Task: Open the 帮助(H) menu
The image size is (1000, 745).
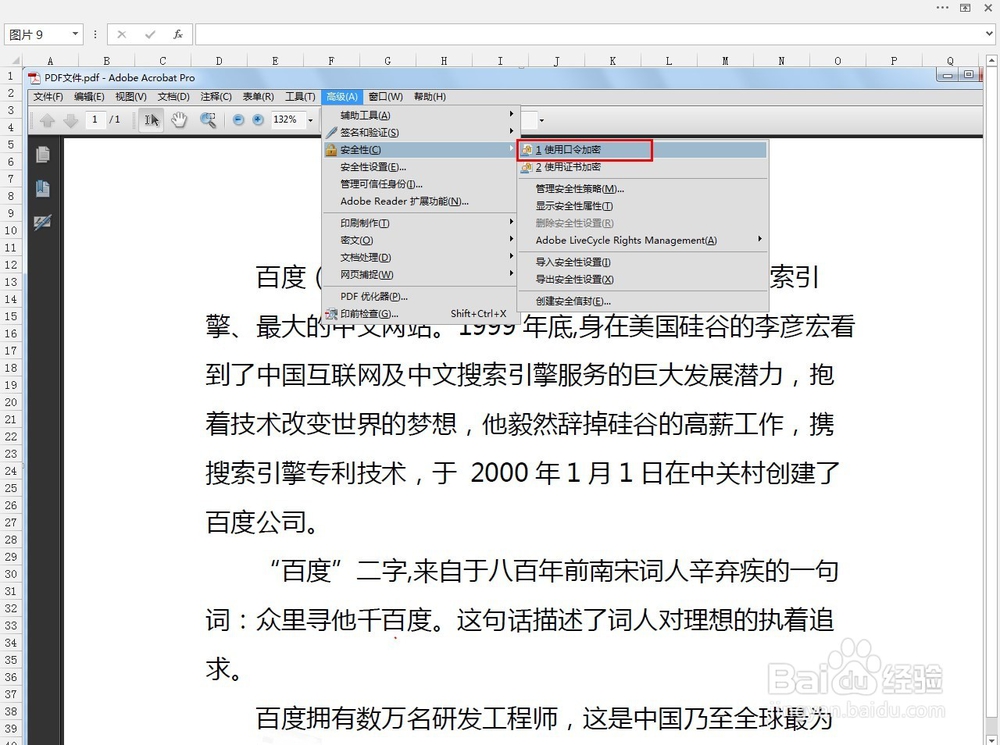Action: click(x=430, y=97)
